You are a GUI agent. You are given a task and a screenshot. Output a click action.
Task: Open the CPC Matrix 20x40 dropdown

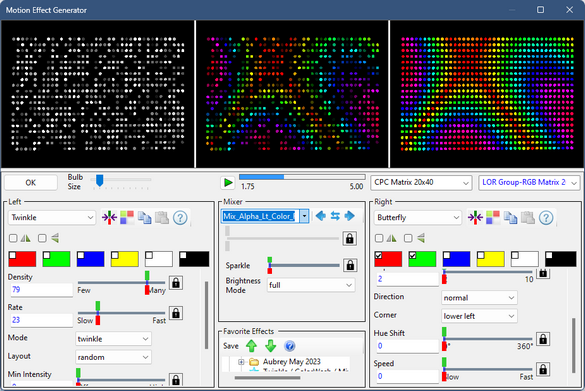coord(421,183)
